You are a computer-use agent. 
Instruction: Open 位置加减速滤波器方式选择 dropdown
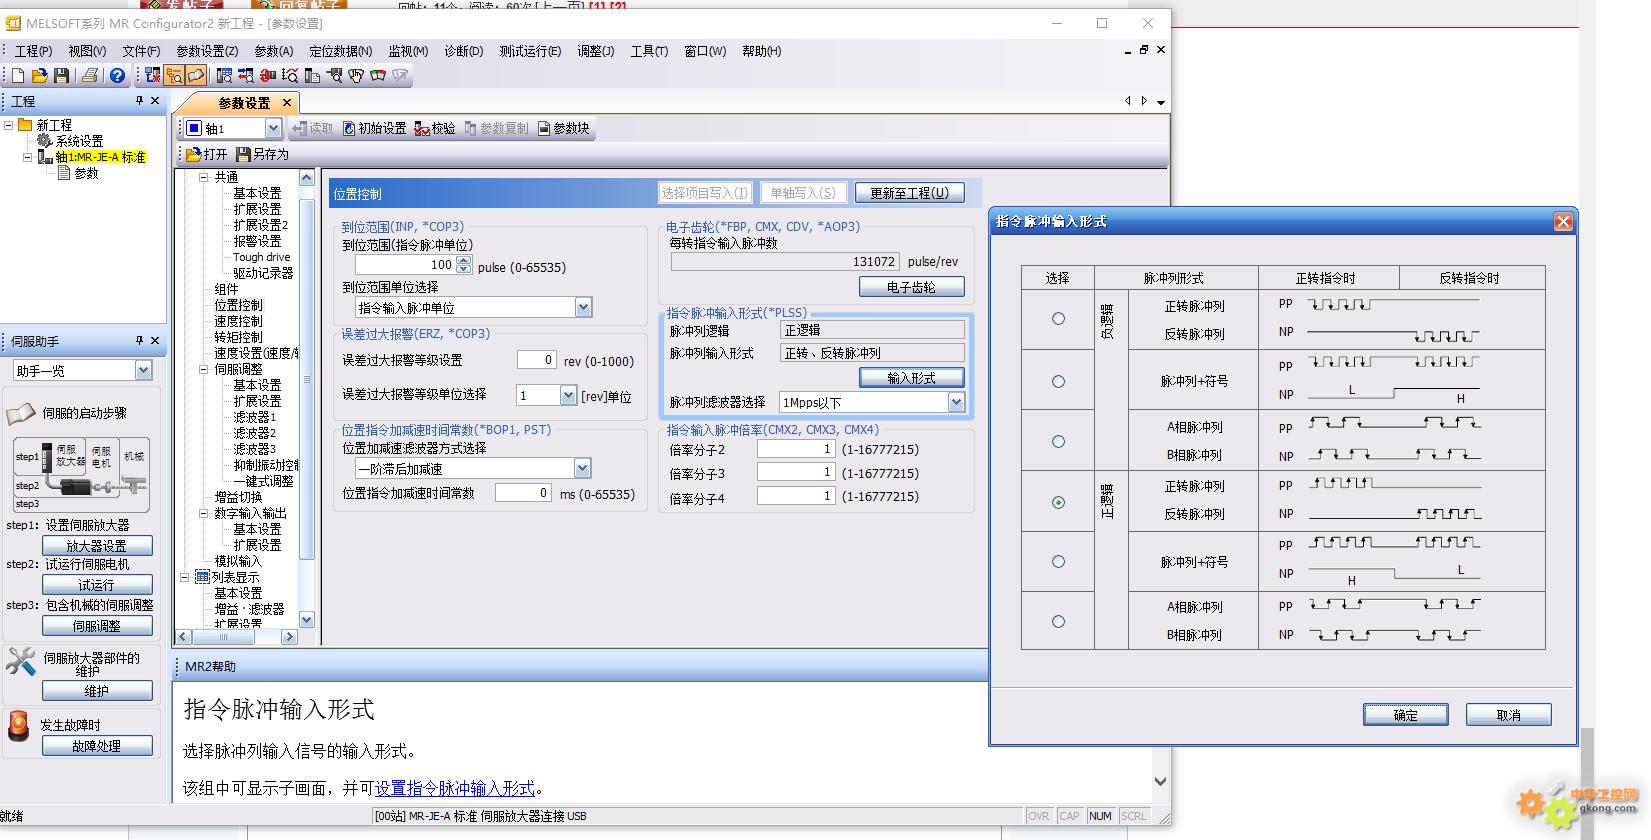tap(582, 468)
